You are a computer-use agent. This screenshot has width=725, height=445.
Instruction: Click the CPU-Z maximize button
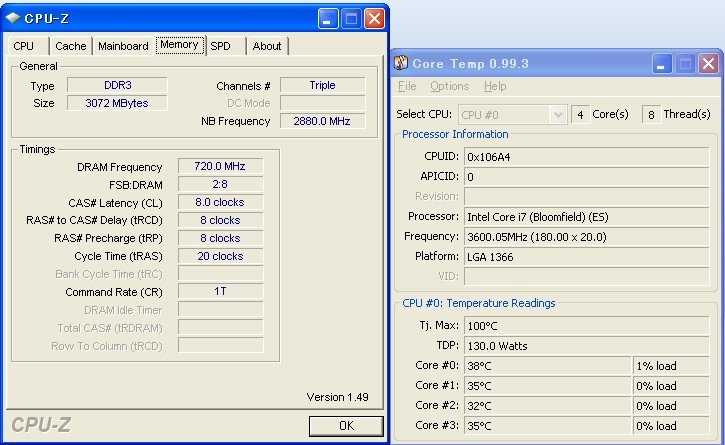pos(351,18)
